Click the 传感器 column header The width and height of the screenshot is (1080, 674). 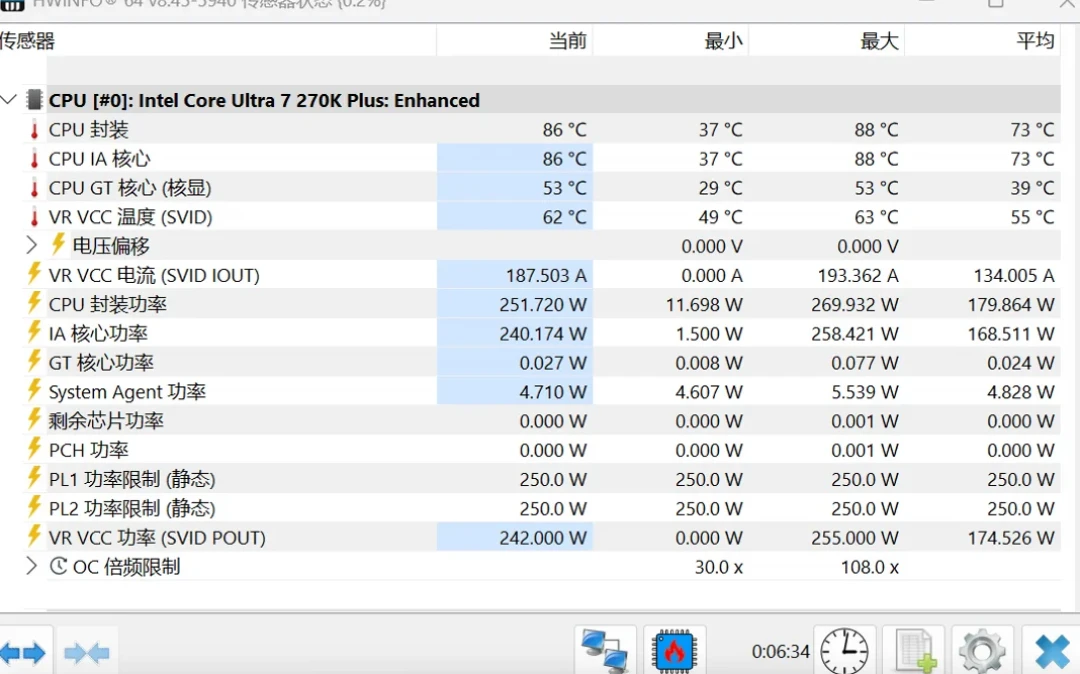(x=218, y=41)
